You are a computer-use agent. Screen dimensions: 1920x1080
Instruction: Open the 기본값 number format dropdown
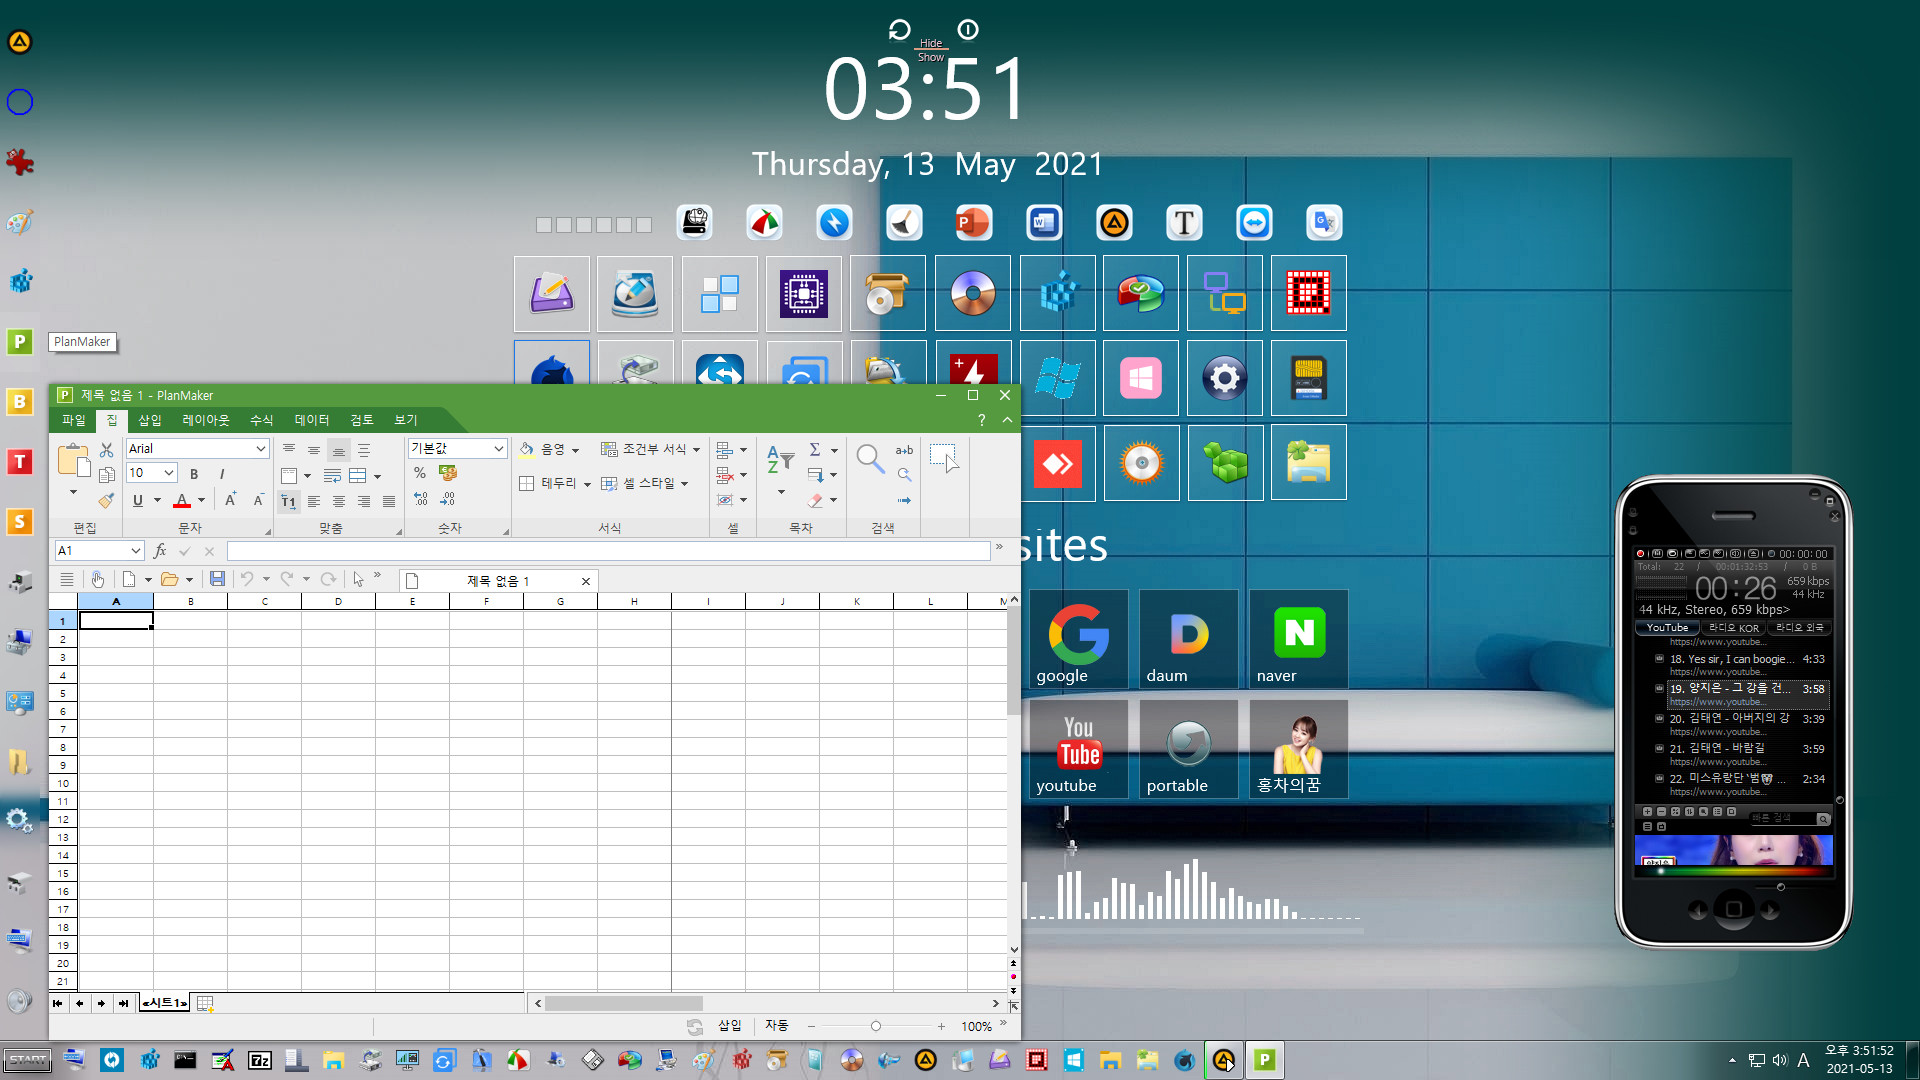pyautogui.click(x=498, y=449)
